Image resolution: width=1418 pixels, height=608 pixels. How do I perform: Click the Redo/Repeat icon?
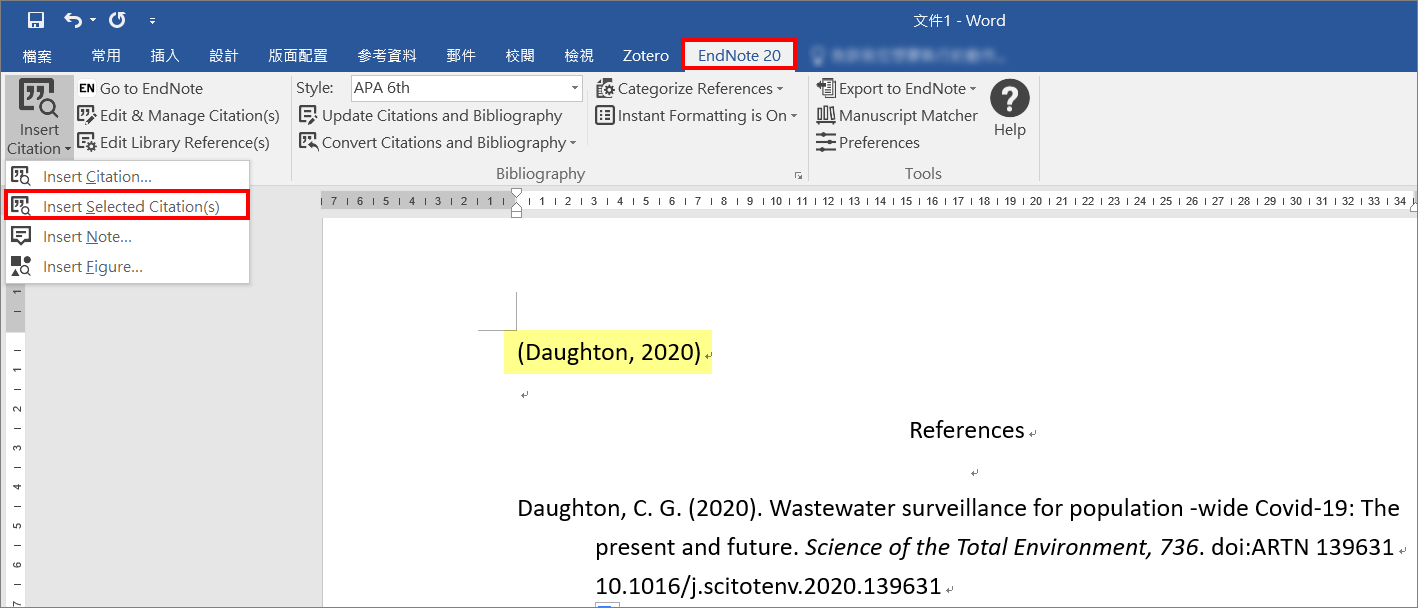117,20
